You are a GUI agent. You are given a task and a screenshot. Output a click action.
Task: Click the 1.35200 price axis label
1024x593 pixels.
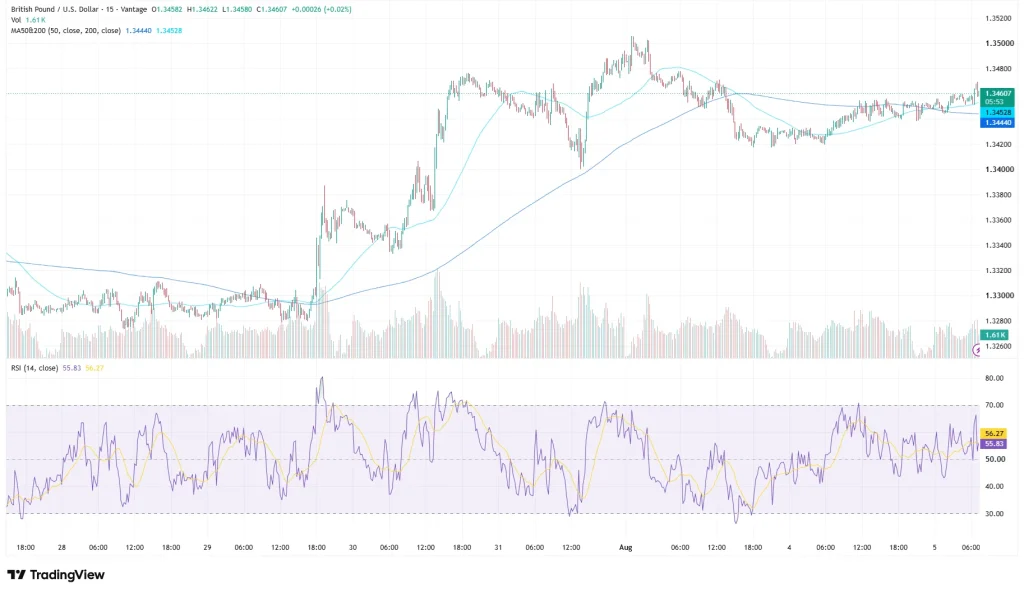pos(999,18)
